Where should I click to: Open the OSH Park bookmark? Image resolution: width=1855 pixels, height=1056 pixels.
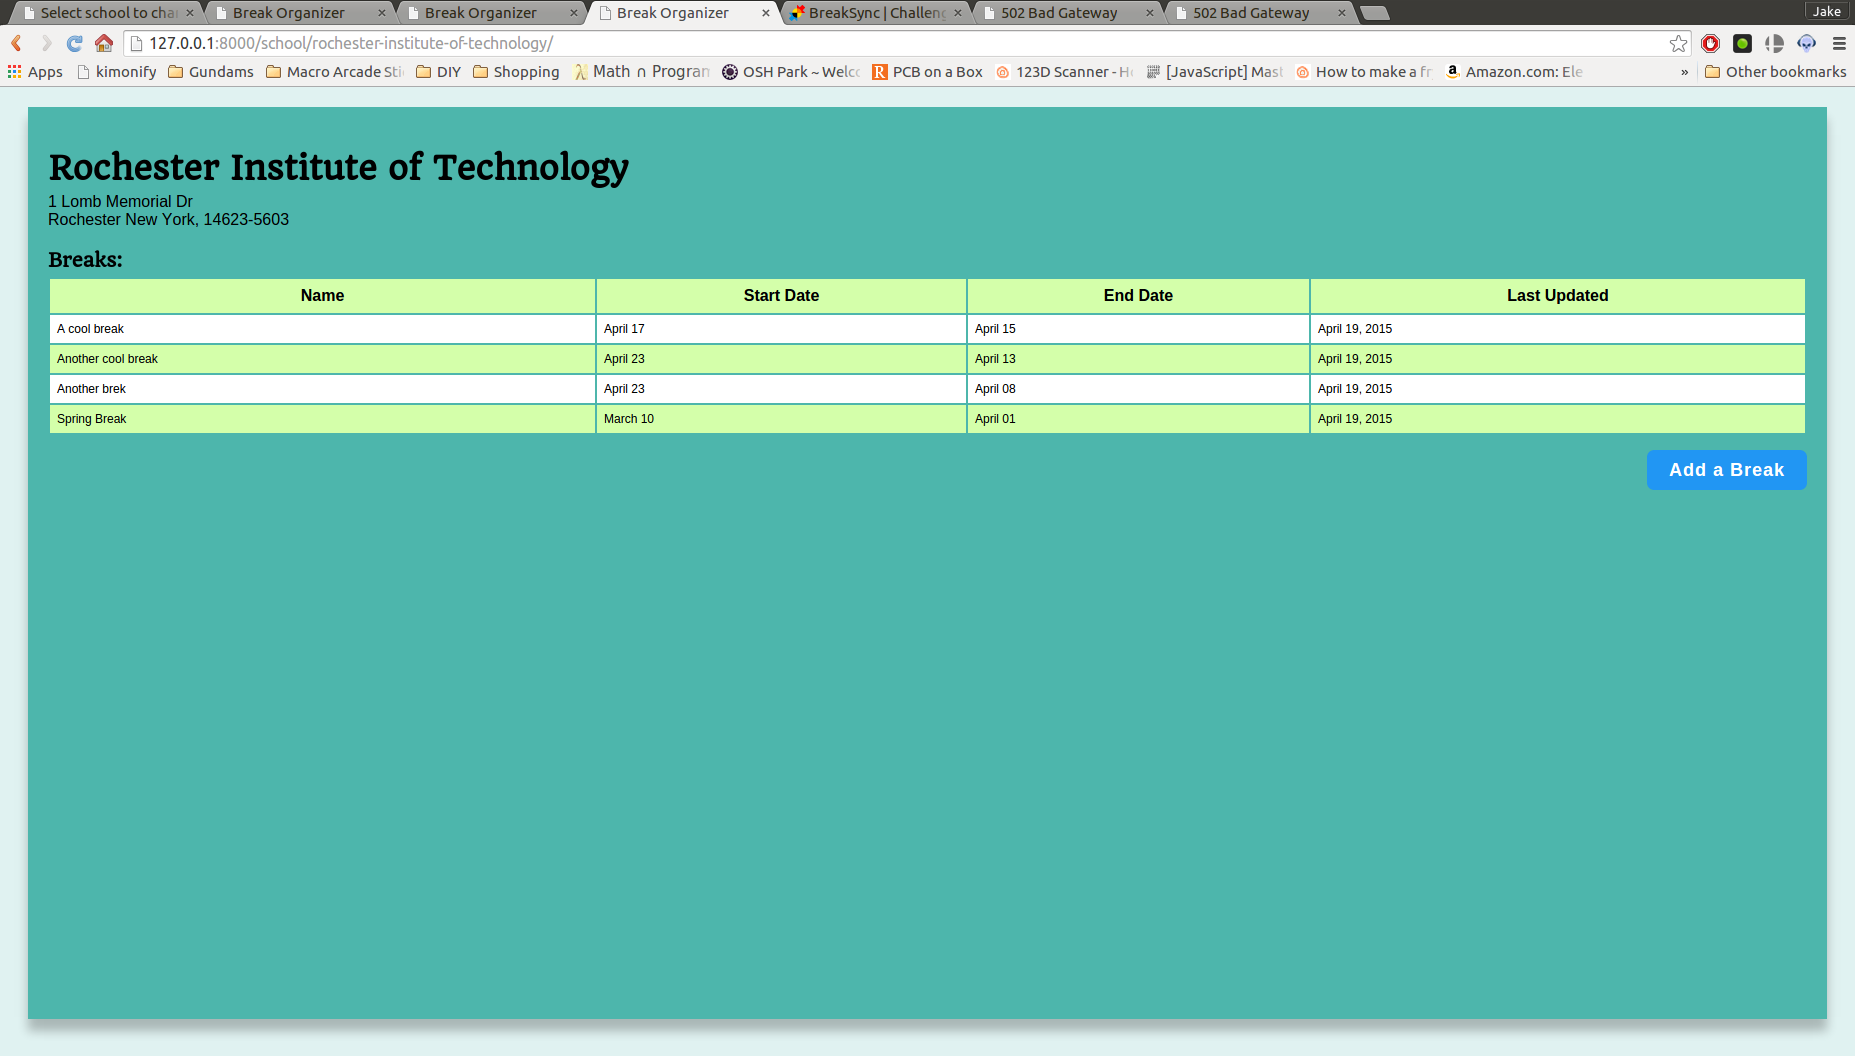coord(791,72)
